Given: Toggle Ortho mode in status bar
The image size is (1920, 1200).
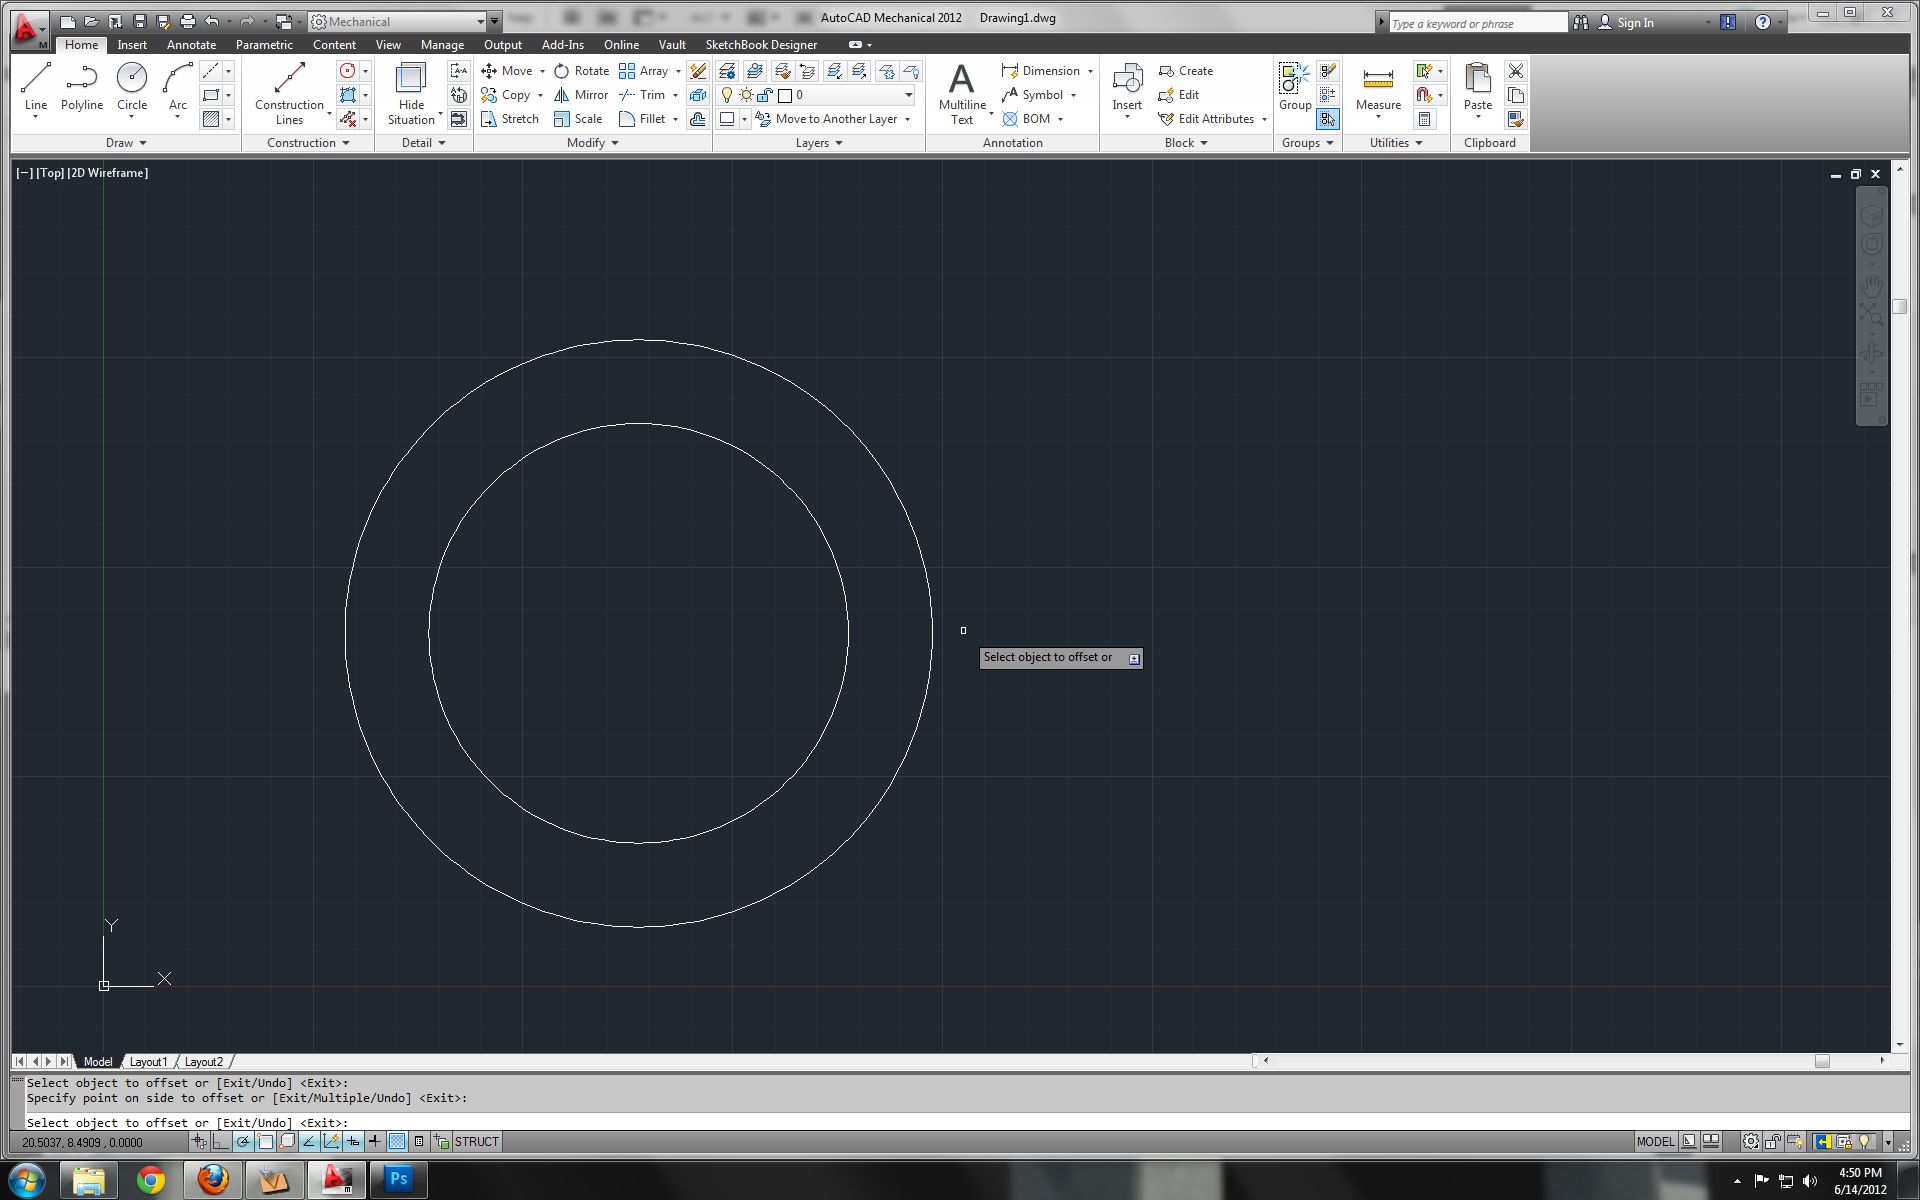Looking at the screenshot, I should (x=221, y=1141).
